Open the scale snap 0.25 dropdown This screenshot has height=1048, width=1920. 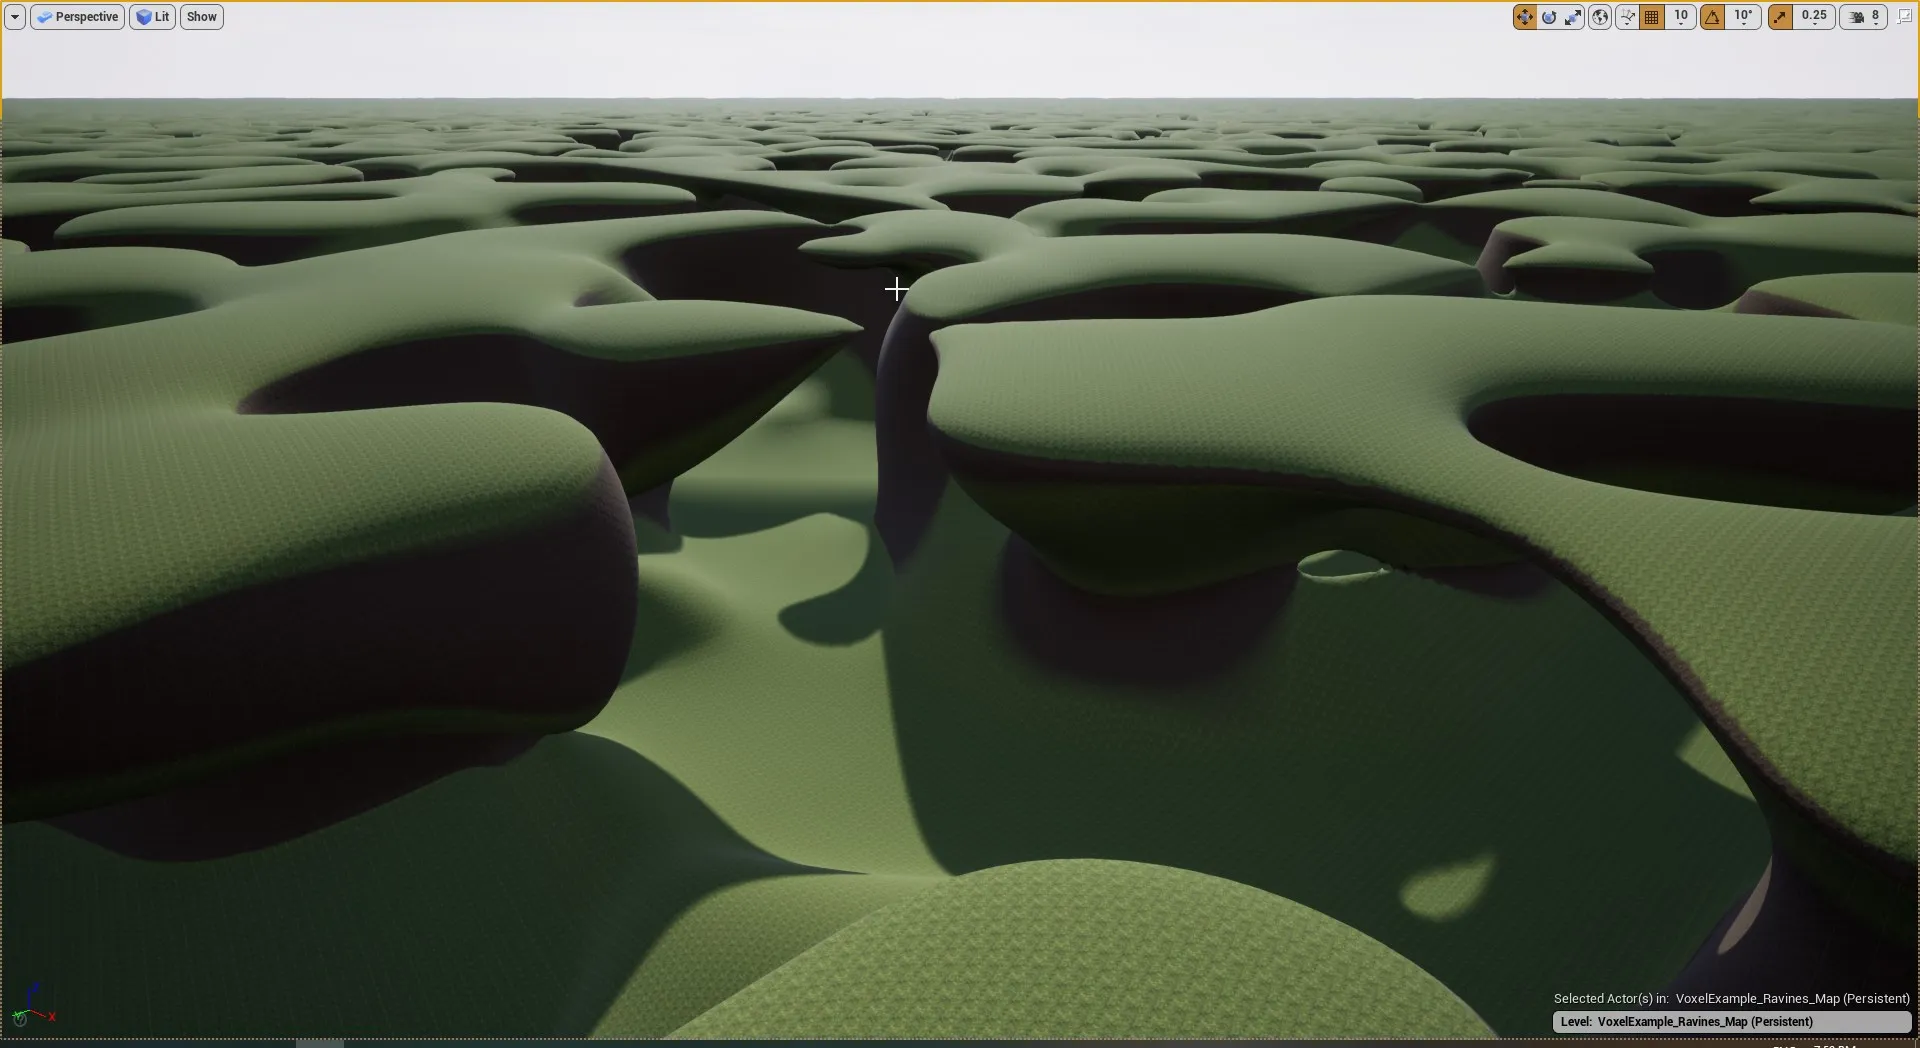coord(1814,17)
